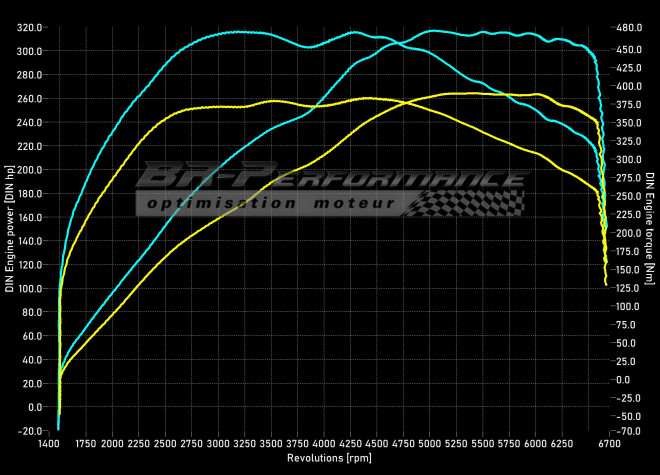Click the 480.0 tick on torque axis
The image size is (660, 475).
[x=629, y=27]
